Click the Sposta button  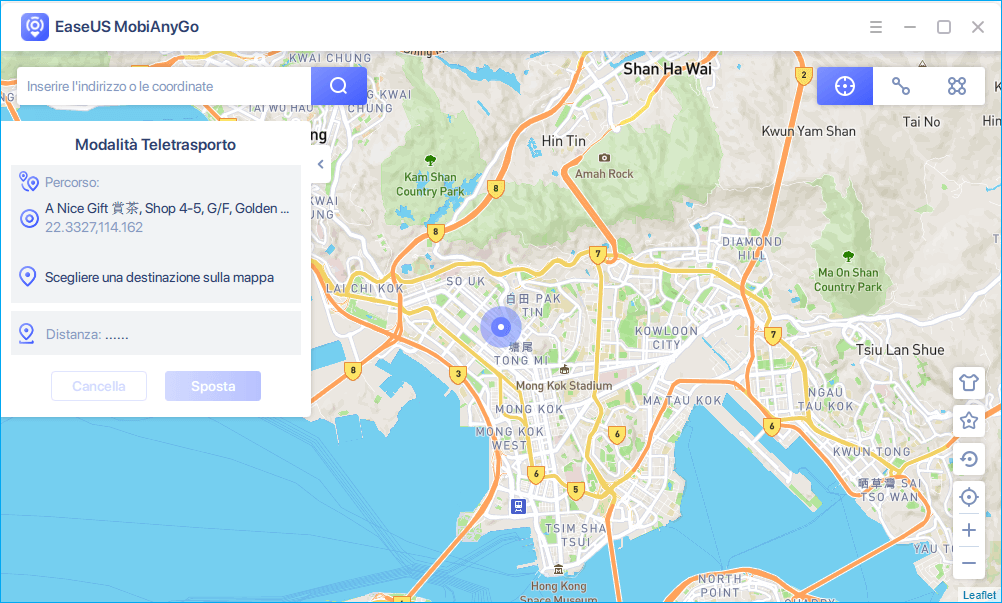point(213,386)
